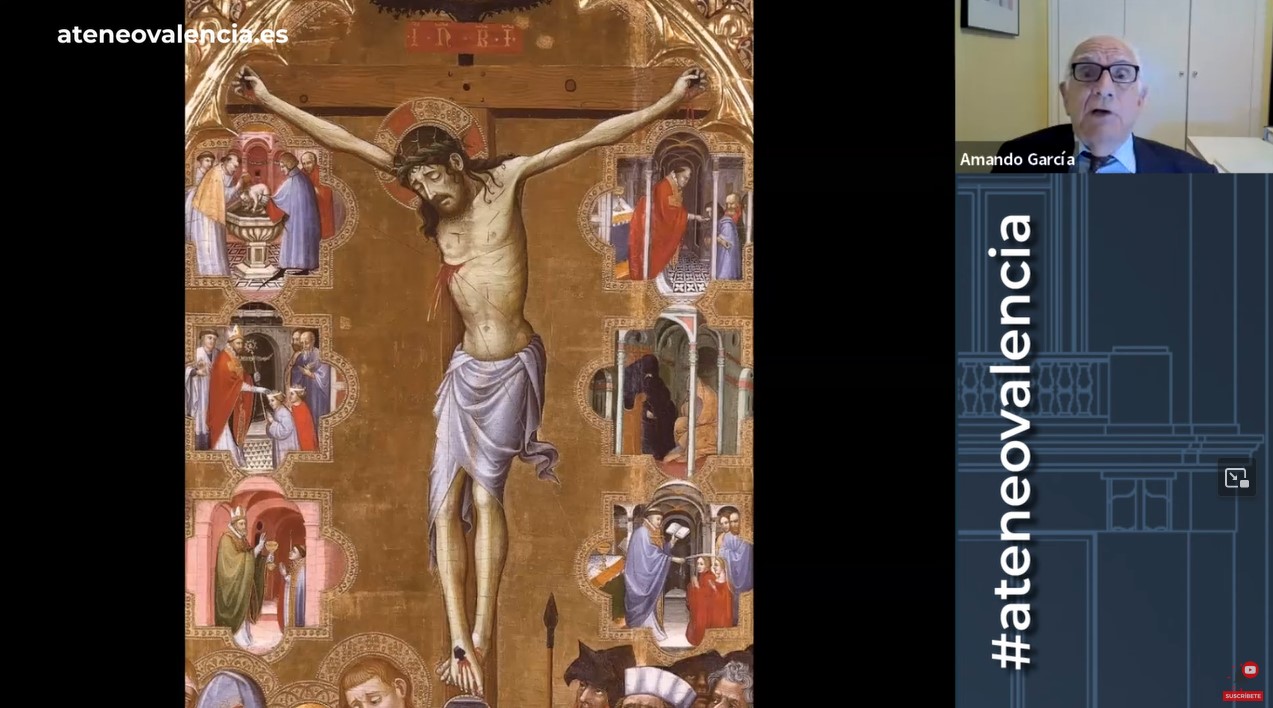This screenshot has height=708, width=1273.
Task: Click the red YouTube logo icon
Action: 1249,670
